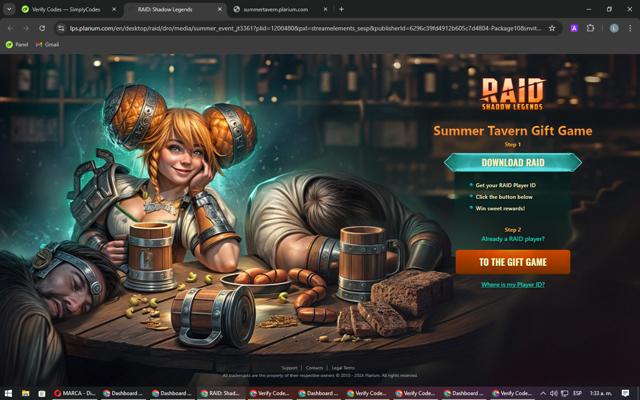Open the tab search dropdown arrow
The width and height of the screenshot is (640, 400).
pyautogui.click(x=9, y=9)
